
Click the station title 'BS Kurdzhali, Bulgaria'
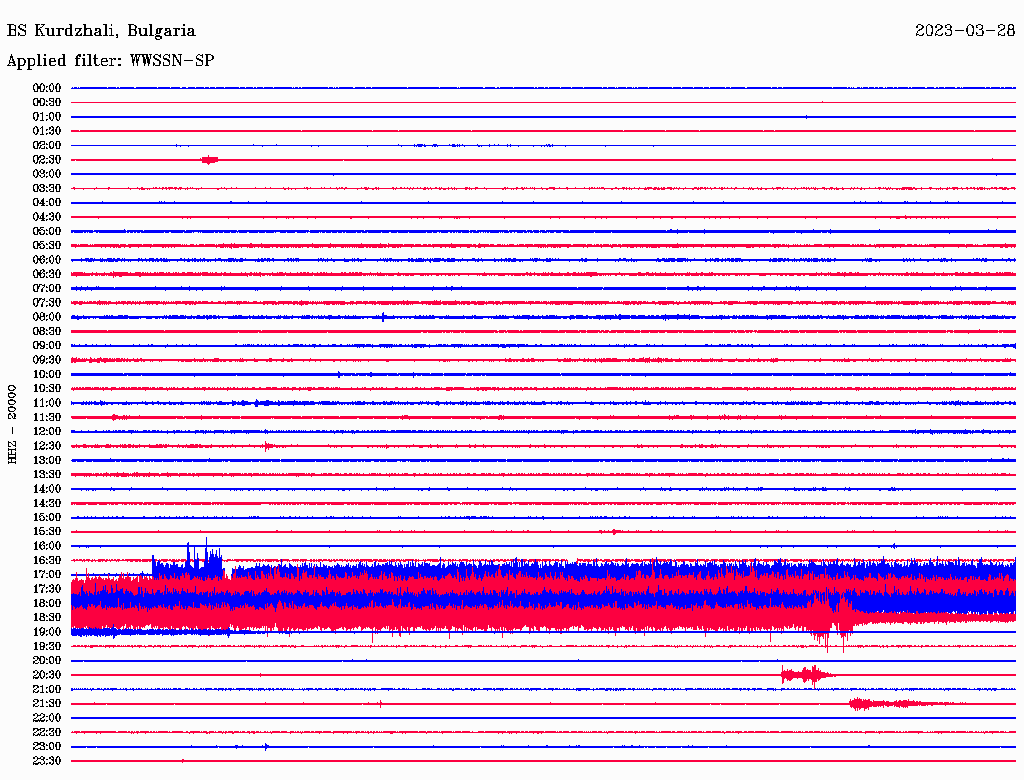[x=101, y=31]
